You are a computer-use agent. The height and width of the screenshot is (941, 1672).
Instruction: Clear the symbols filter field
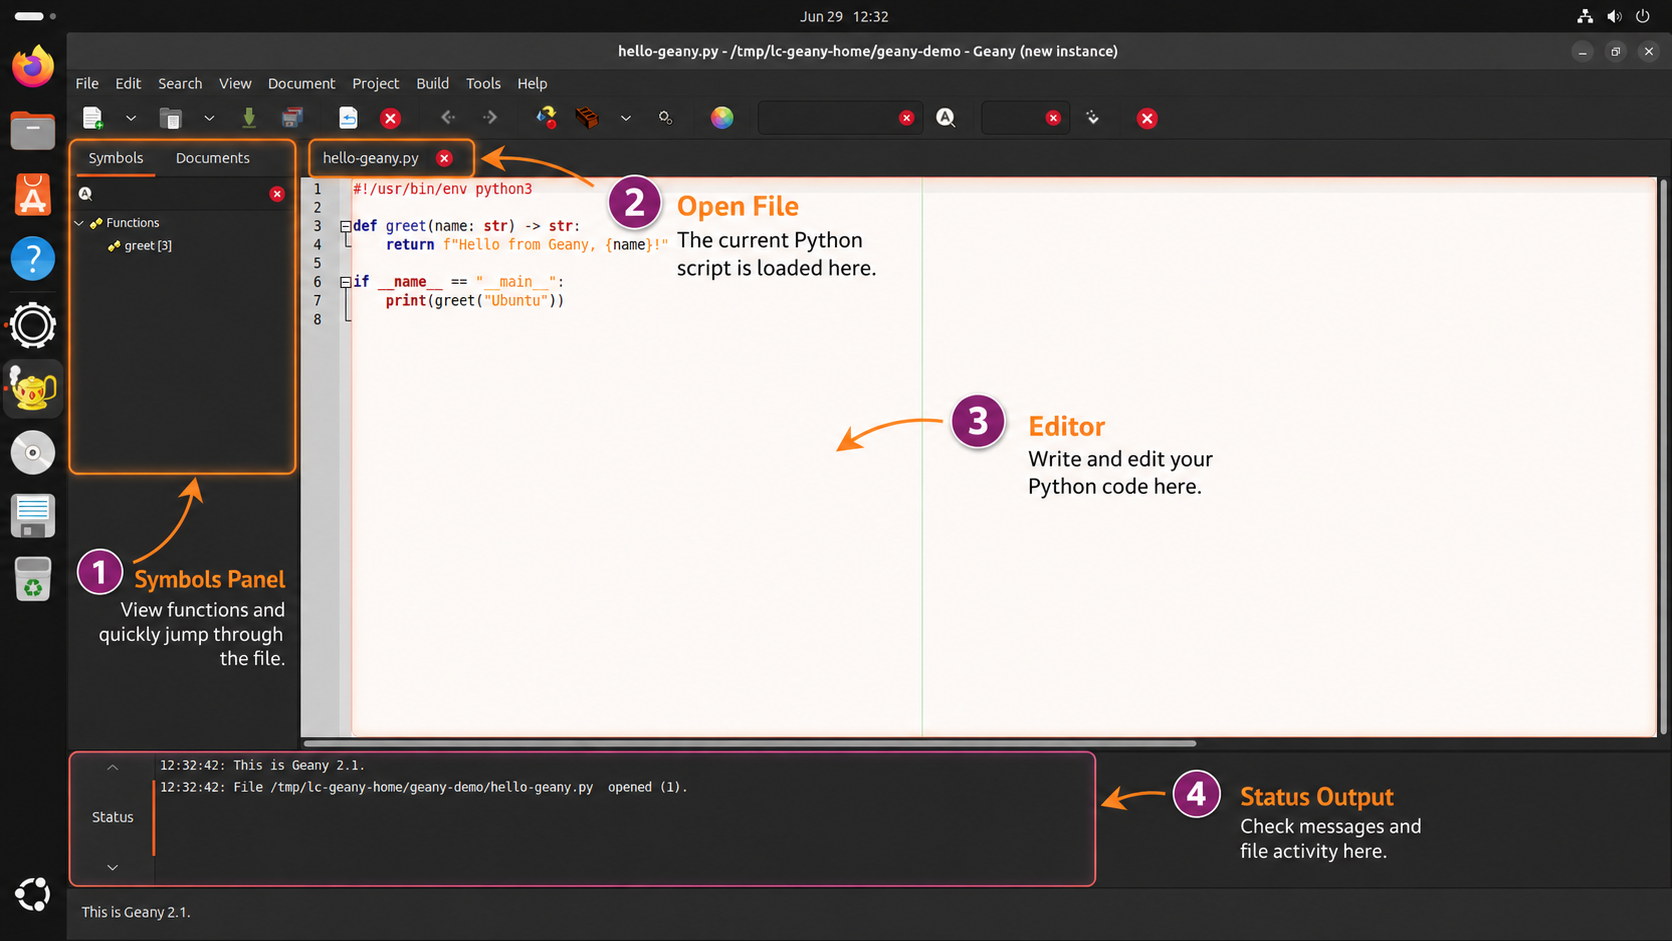coord(277,194)
